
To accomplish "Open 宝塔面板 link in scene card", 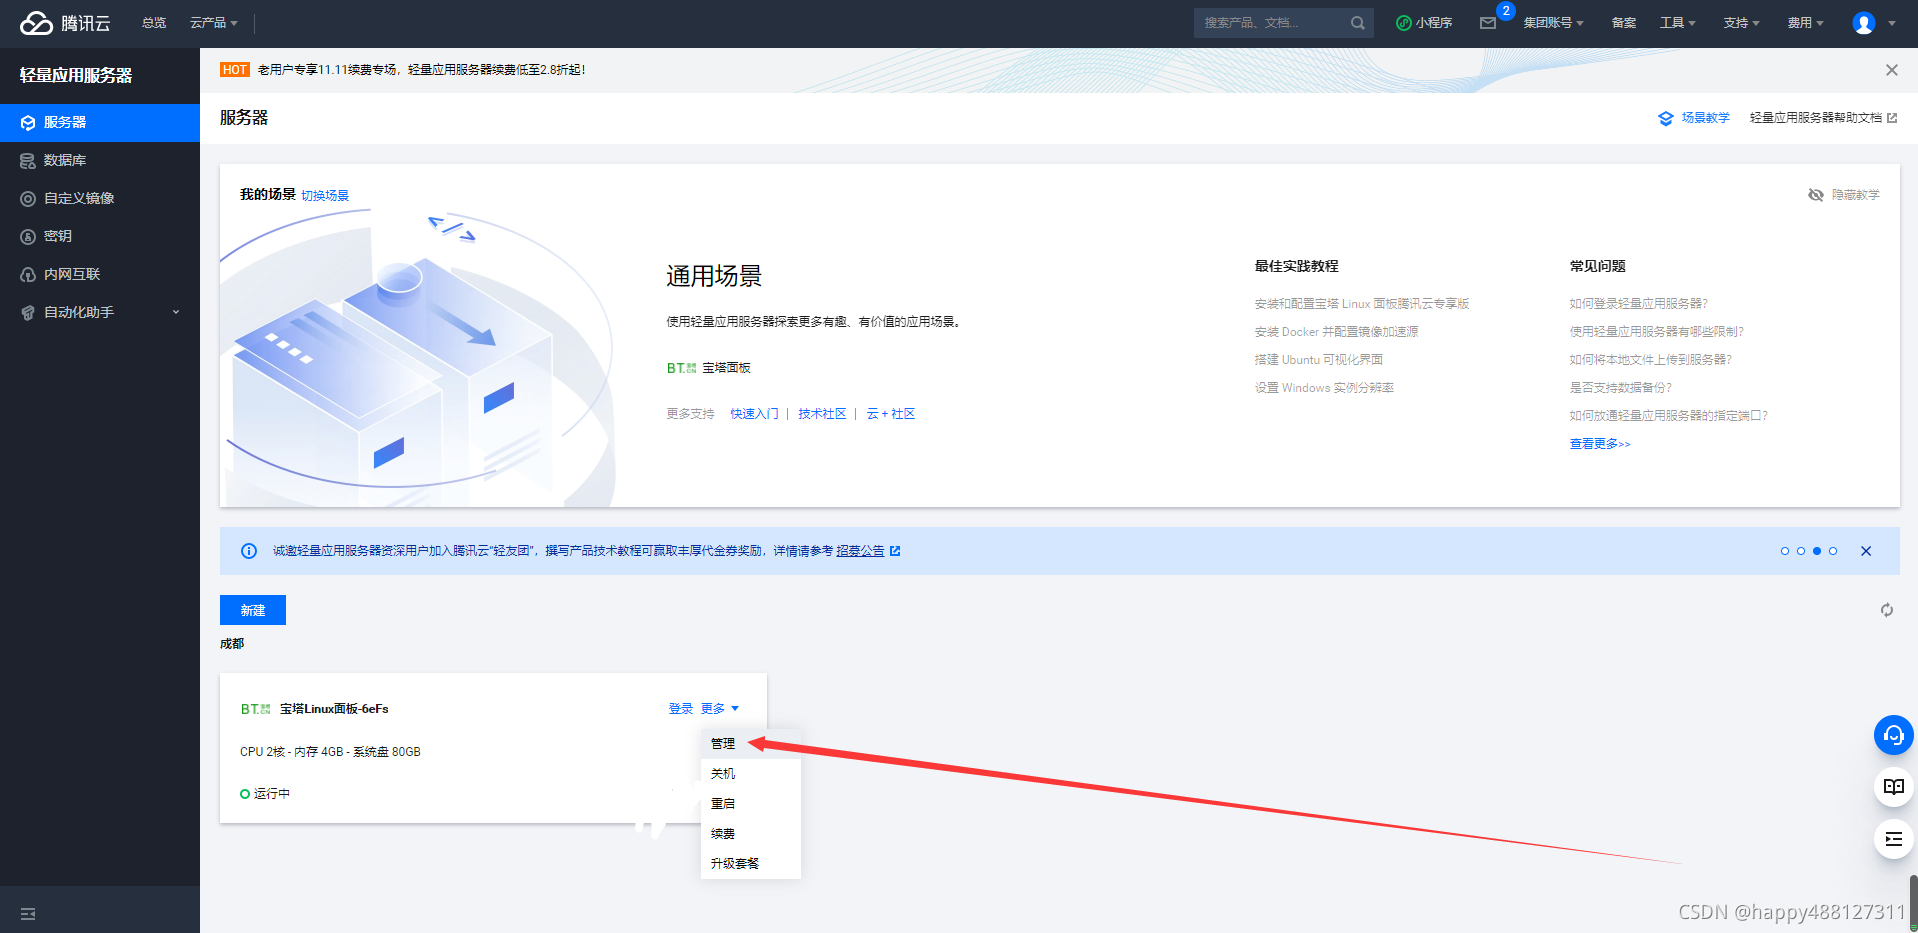I will click(709, 368).
